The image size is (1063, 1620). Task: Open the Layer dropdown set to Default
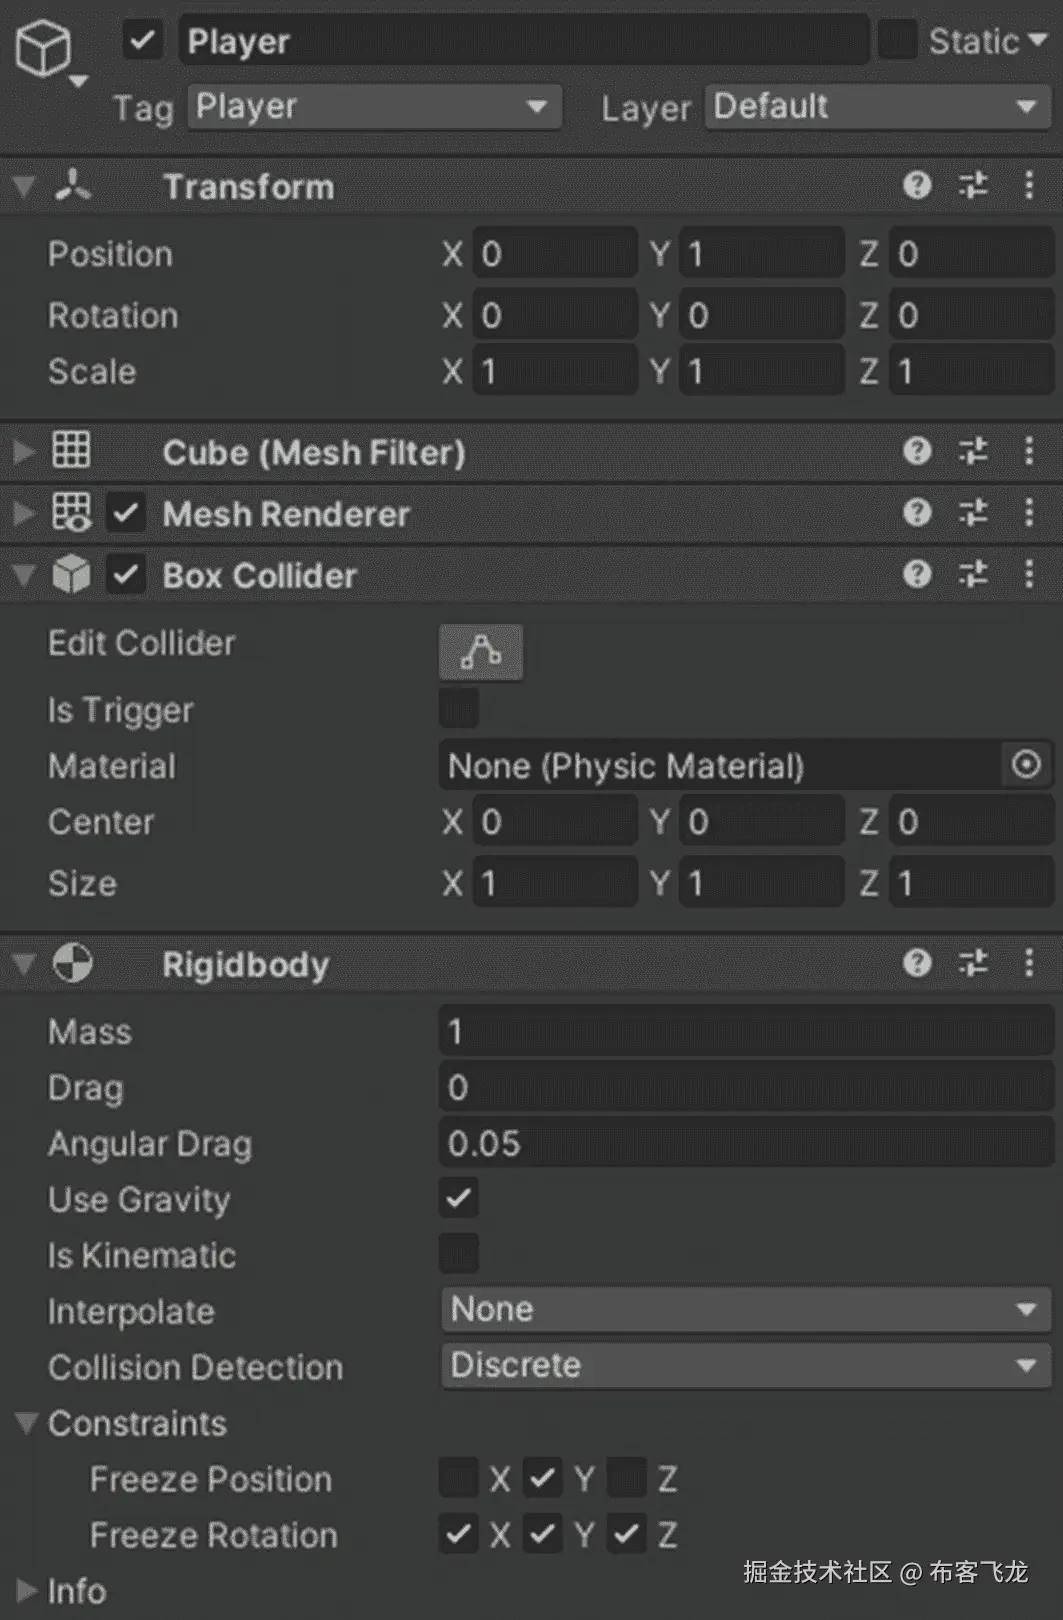point(877,107)
